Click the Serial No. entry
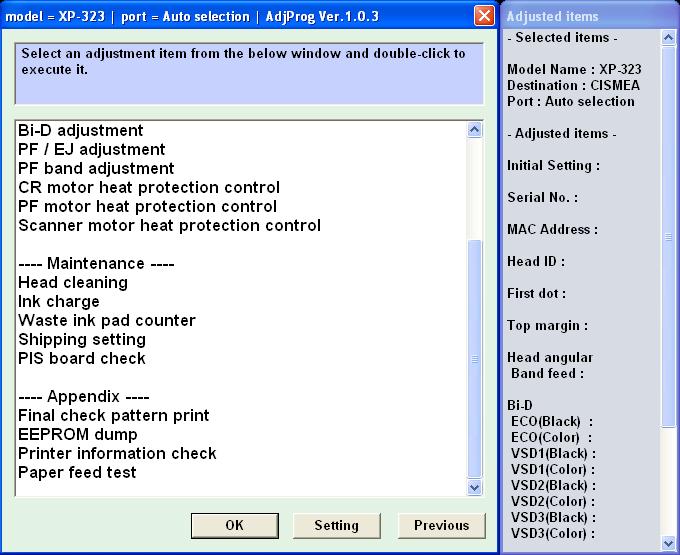 pos(543,198)
